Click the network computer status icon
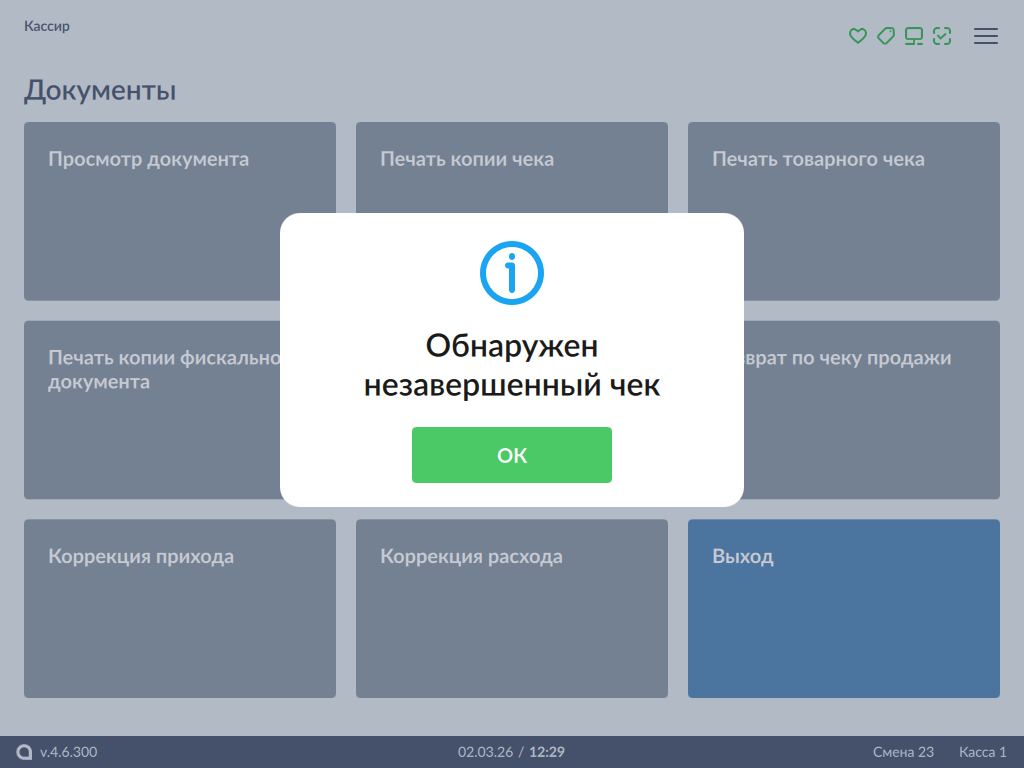This screenshot has width=1024, height=768. click(x=913, y=36)
